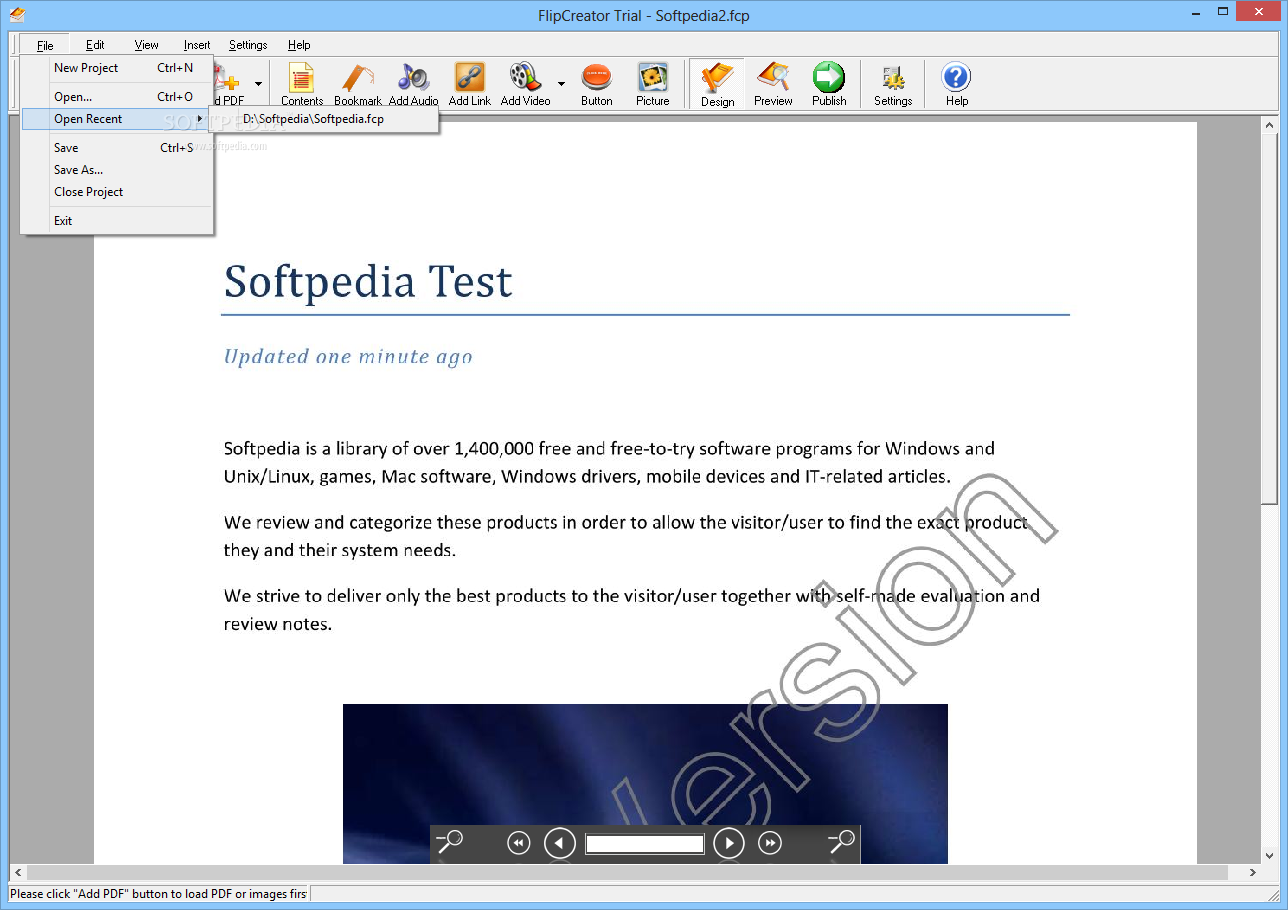The width and height of the screenshot is (1288, 910).
Task: Switch to Design mode
Action: (717, 84)
